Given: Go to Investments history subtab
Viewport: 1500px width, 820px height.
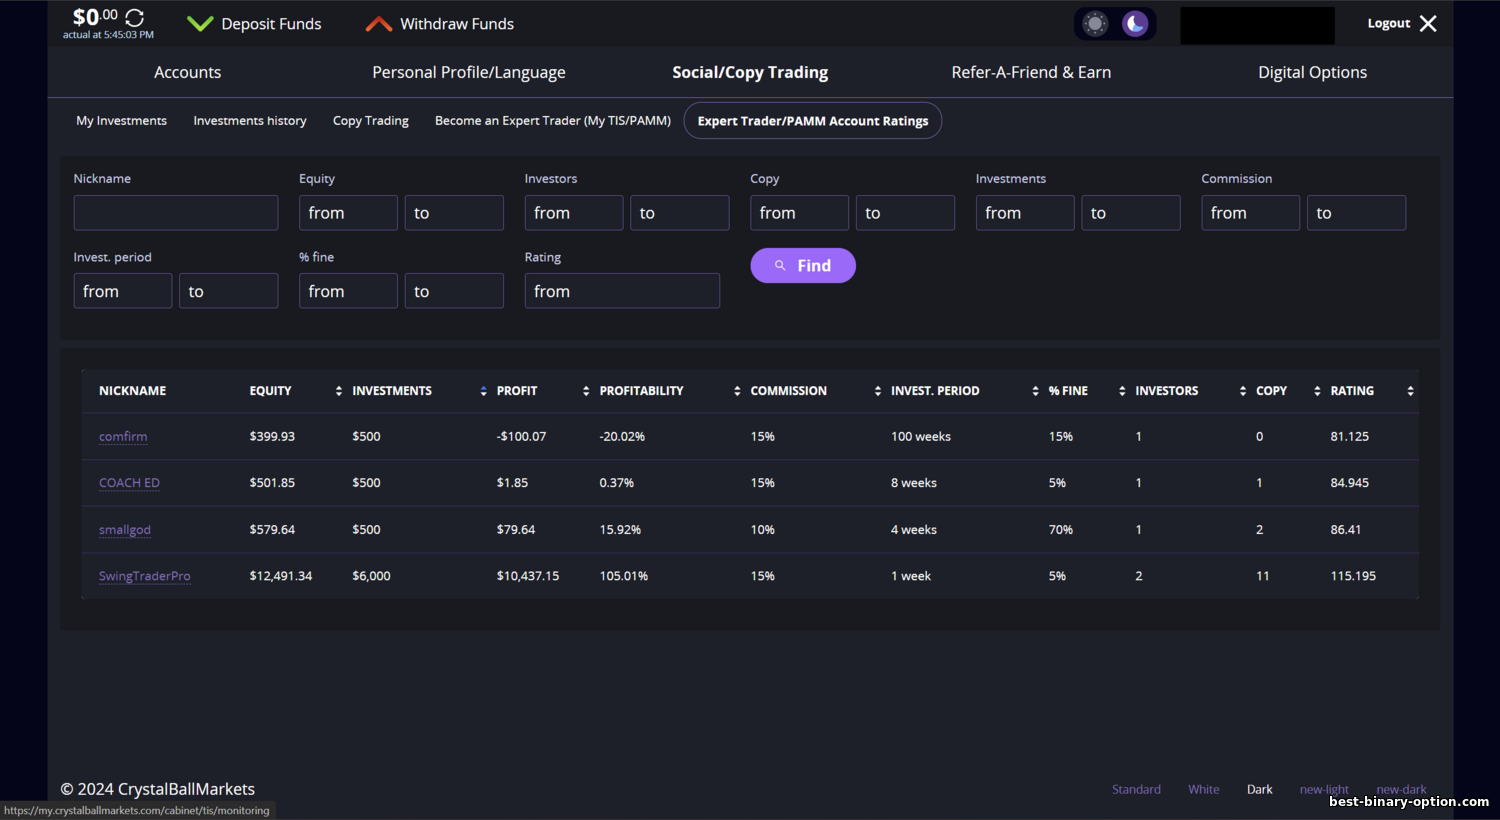Looking at the screenshot, I should pos(250,121).
